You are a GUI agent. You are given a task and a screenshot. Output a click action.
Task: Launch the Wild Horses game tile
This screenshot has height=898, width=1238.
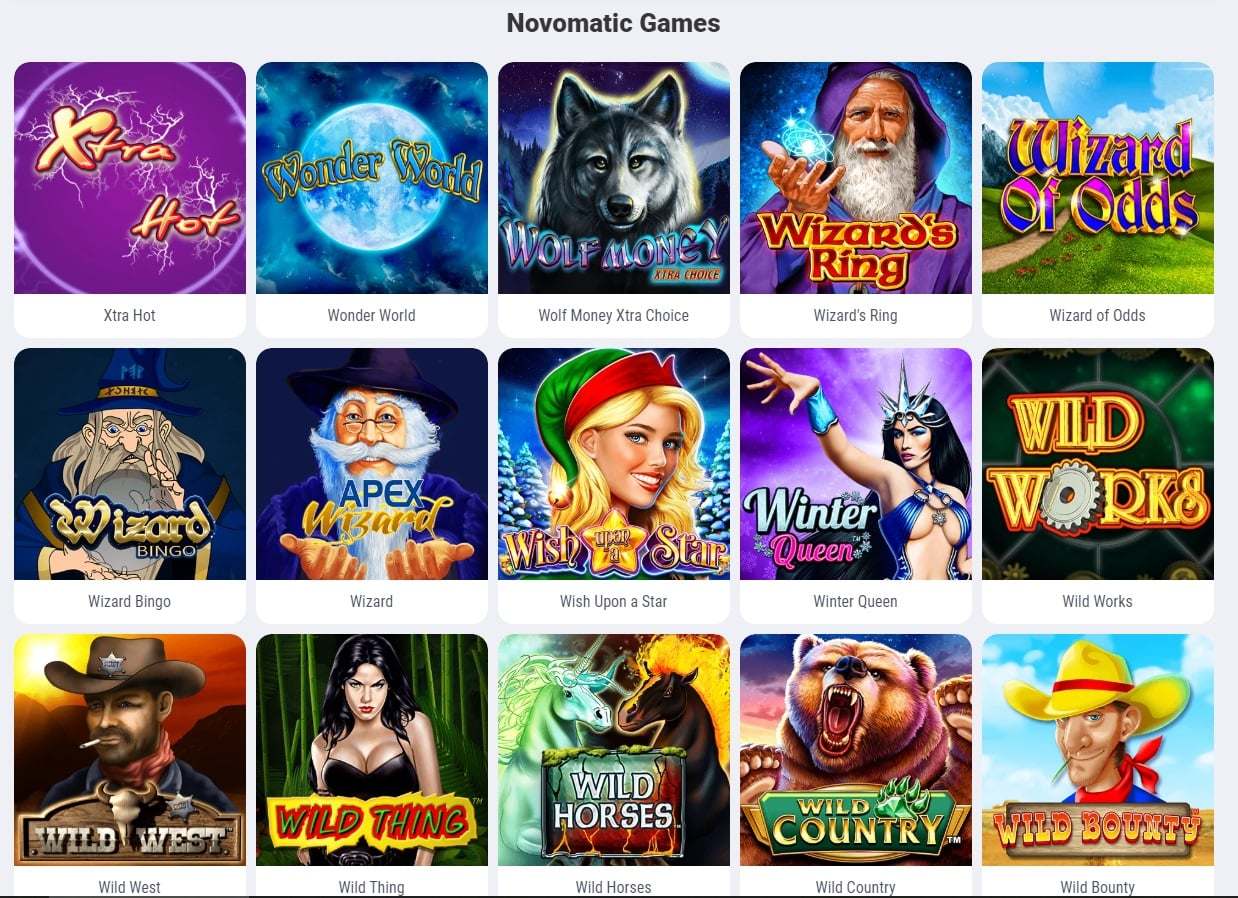point(614,750)
